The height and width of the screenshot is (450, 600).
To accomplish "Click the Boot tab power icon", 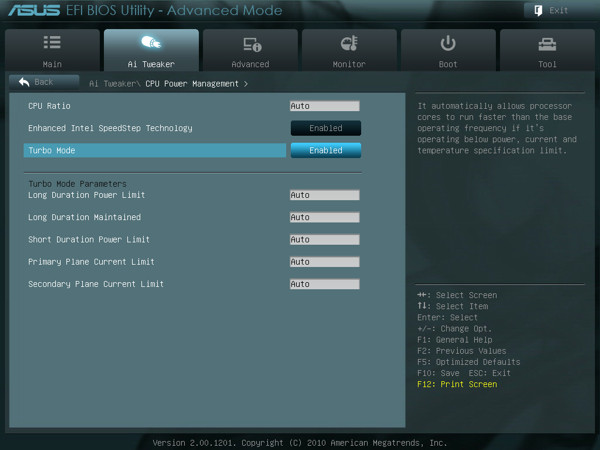I will click(448, 44).
